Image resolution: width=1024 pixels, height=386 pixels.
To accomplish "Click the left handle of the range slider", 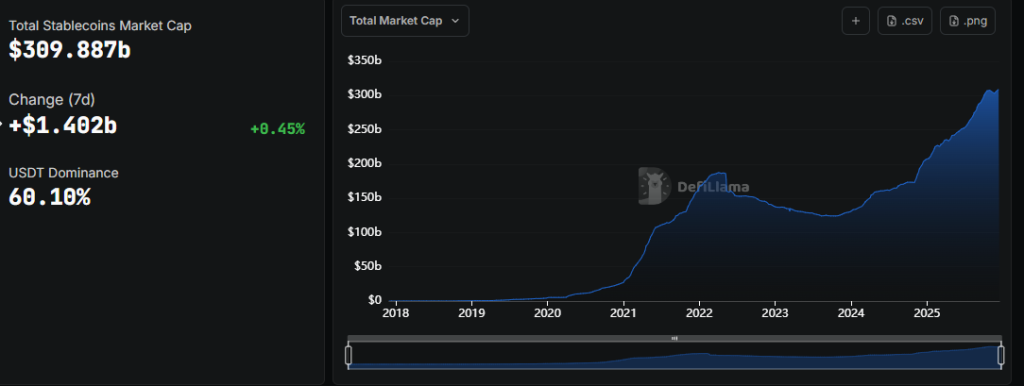I will (x=348, y=355).
